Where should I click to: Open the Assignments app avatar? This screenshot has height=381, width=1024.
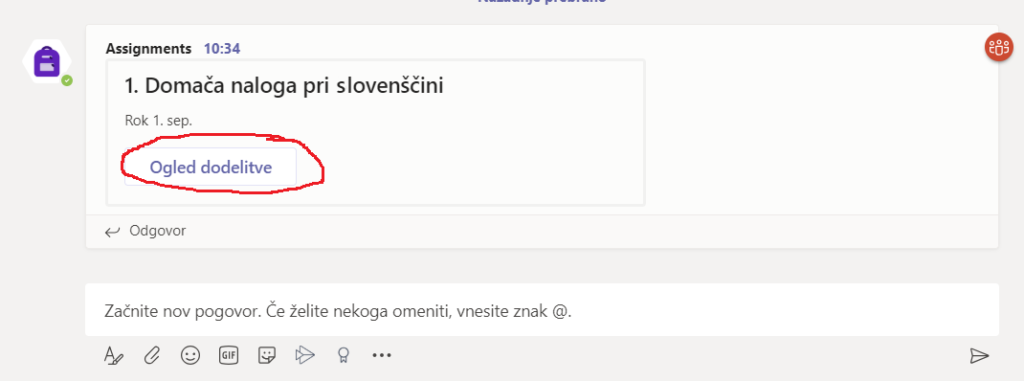[47, 61]
